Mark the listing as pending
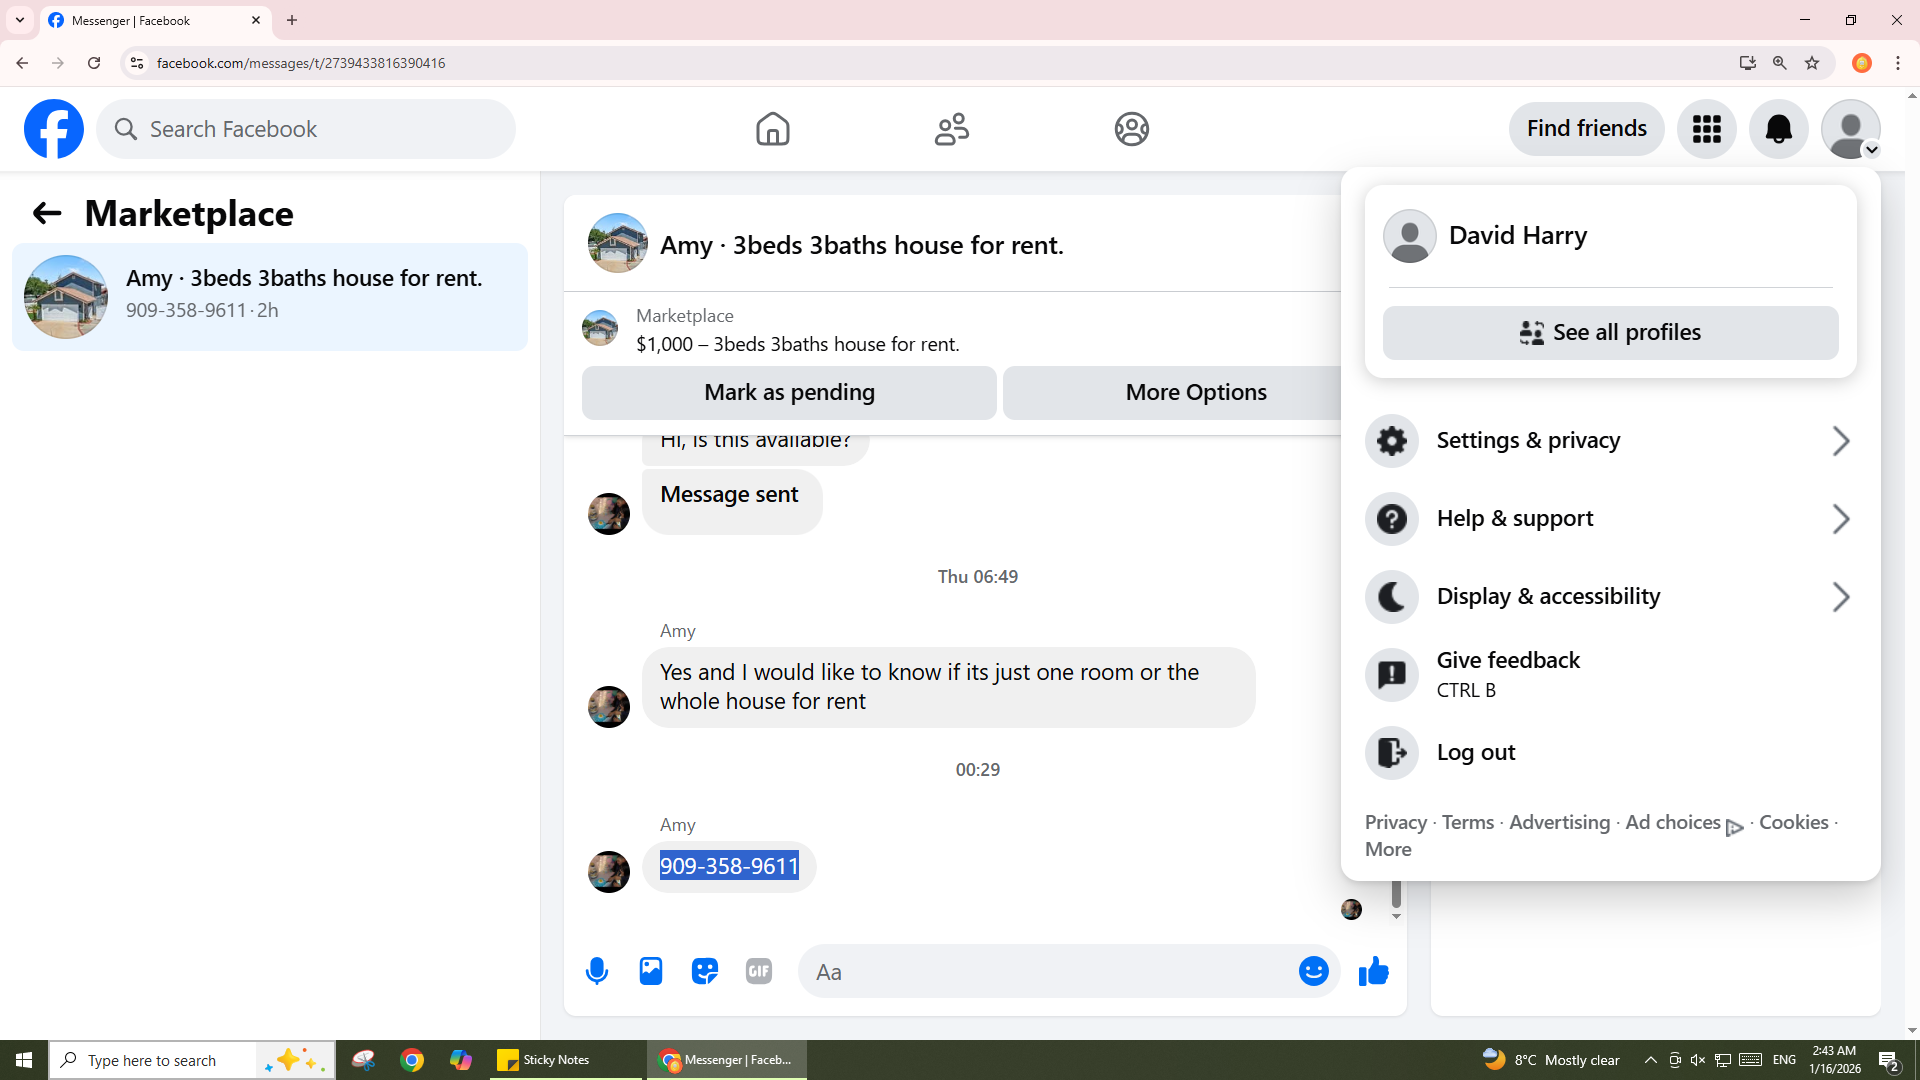The height and width of the screenshot is (1080, 1920). 789,393
